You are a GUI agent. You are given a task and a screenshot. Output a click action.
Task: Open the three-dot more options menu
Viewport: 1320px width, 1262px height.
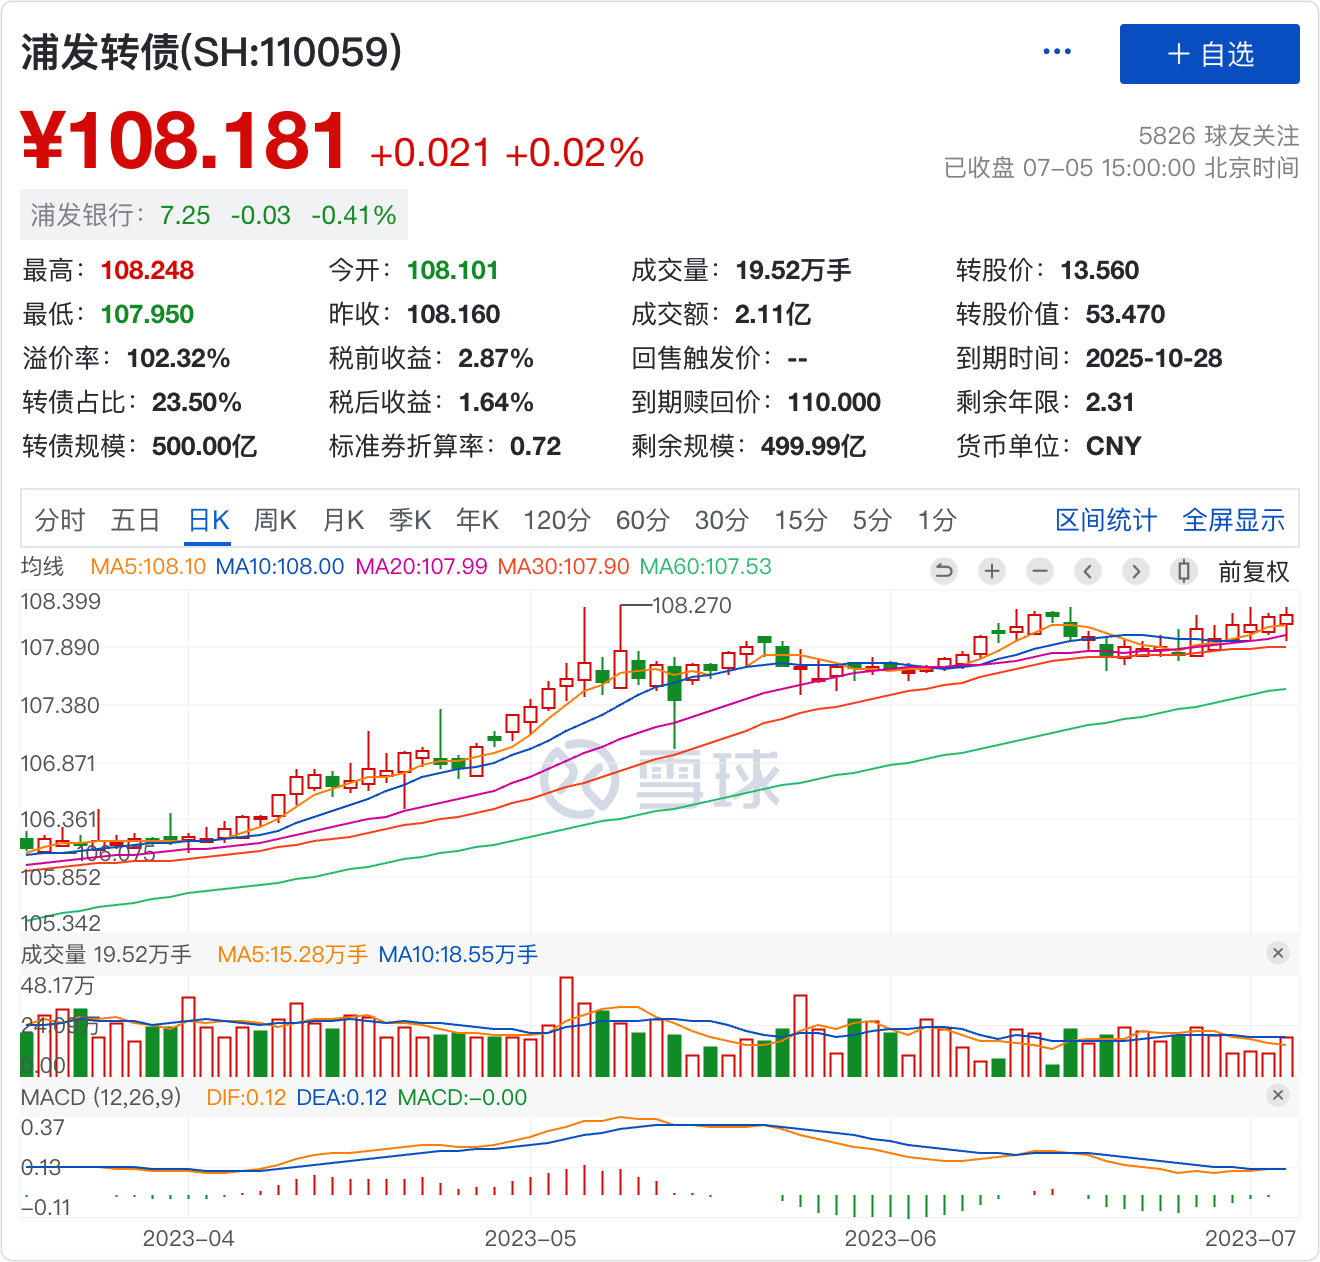tap(1056, 52)
